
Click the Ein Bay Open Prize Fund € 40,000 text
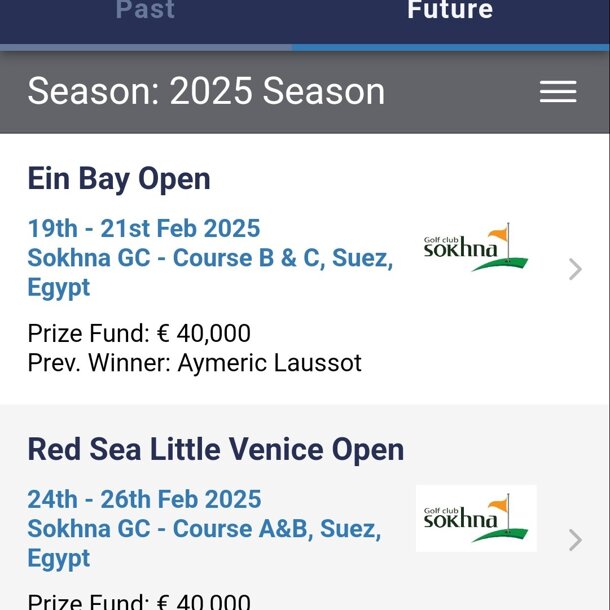pyautogui.click(x=139, y=333)
